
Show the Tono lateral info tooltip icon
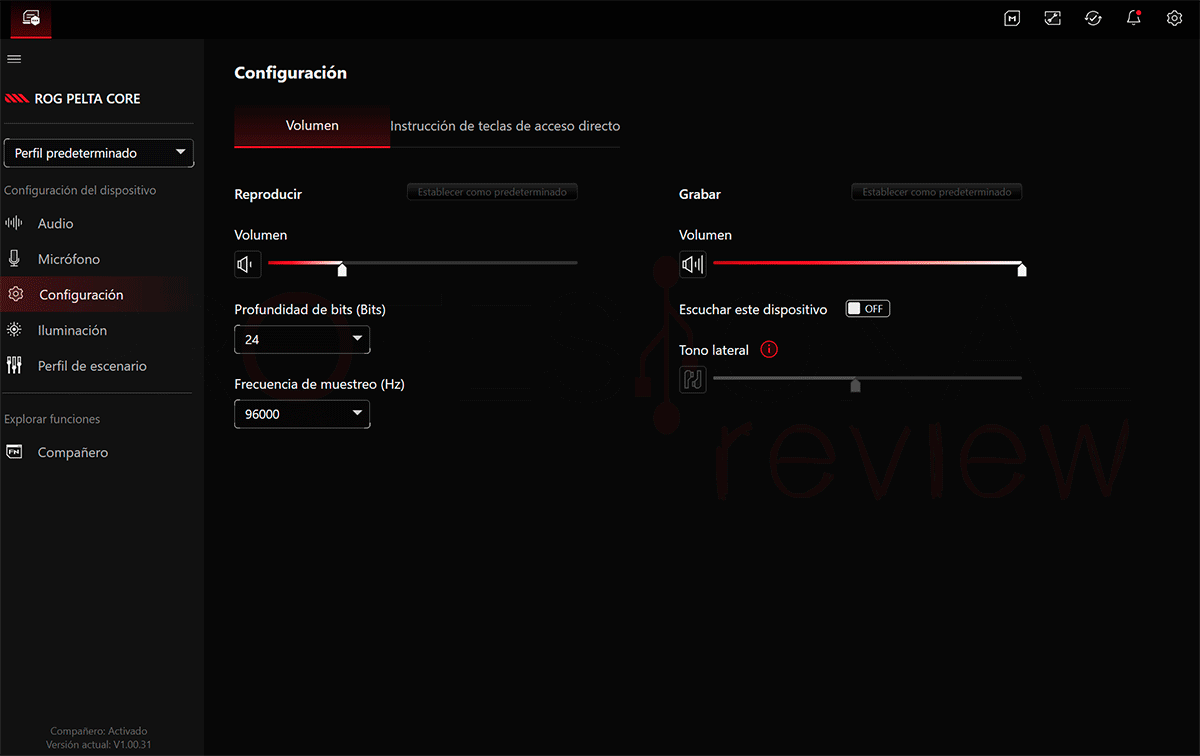click(769, 350)
